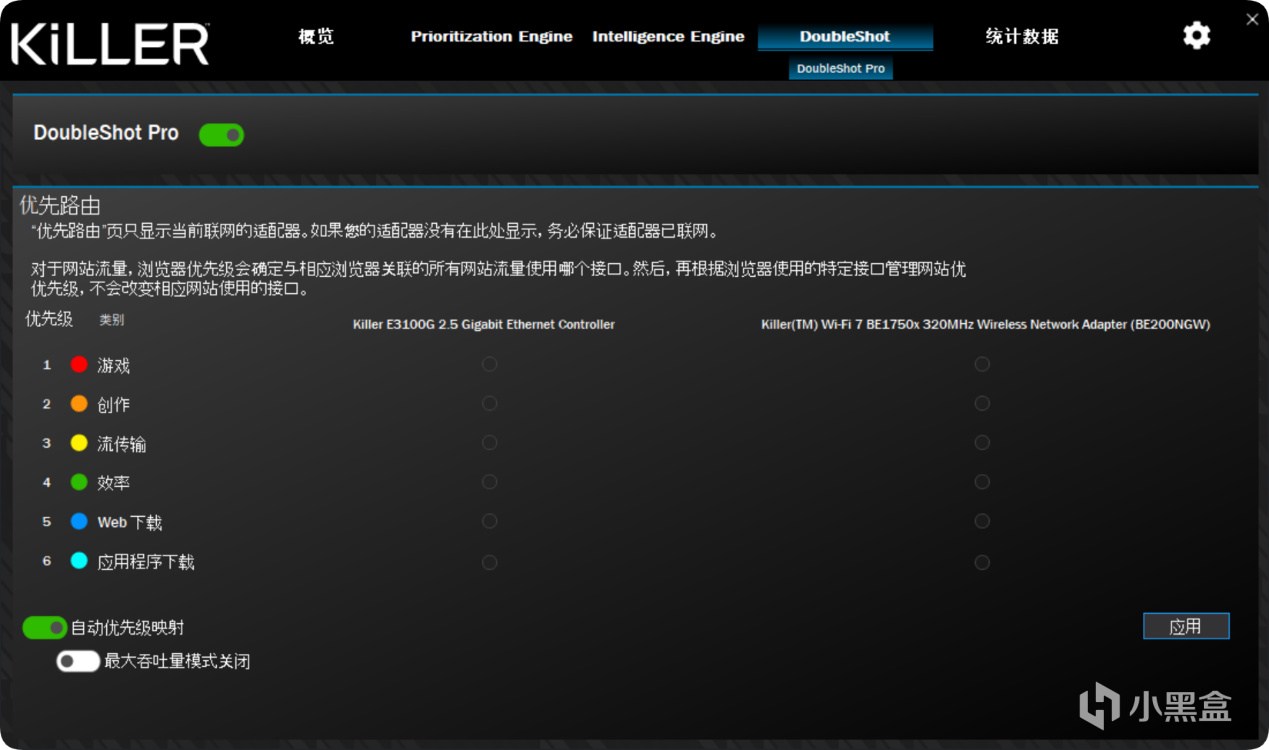Viewport: 1269px width, 750px height.
Task: Select Ethernet radio for 效率
Action: tap(489, 482)
